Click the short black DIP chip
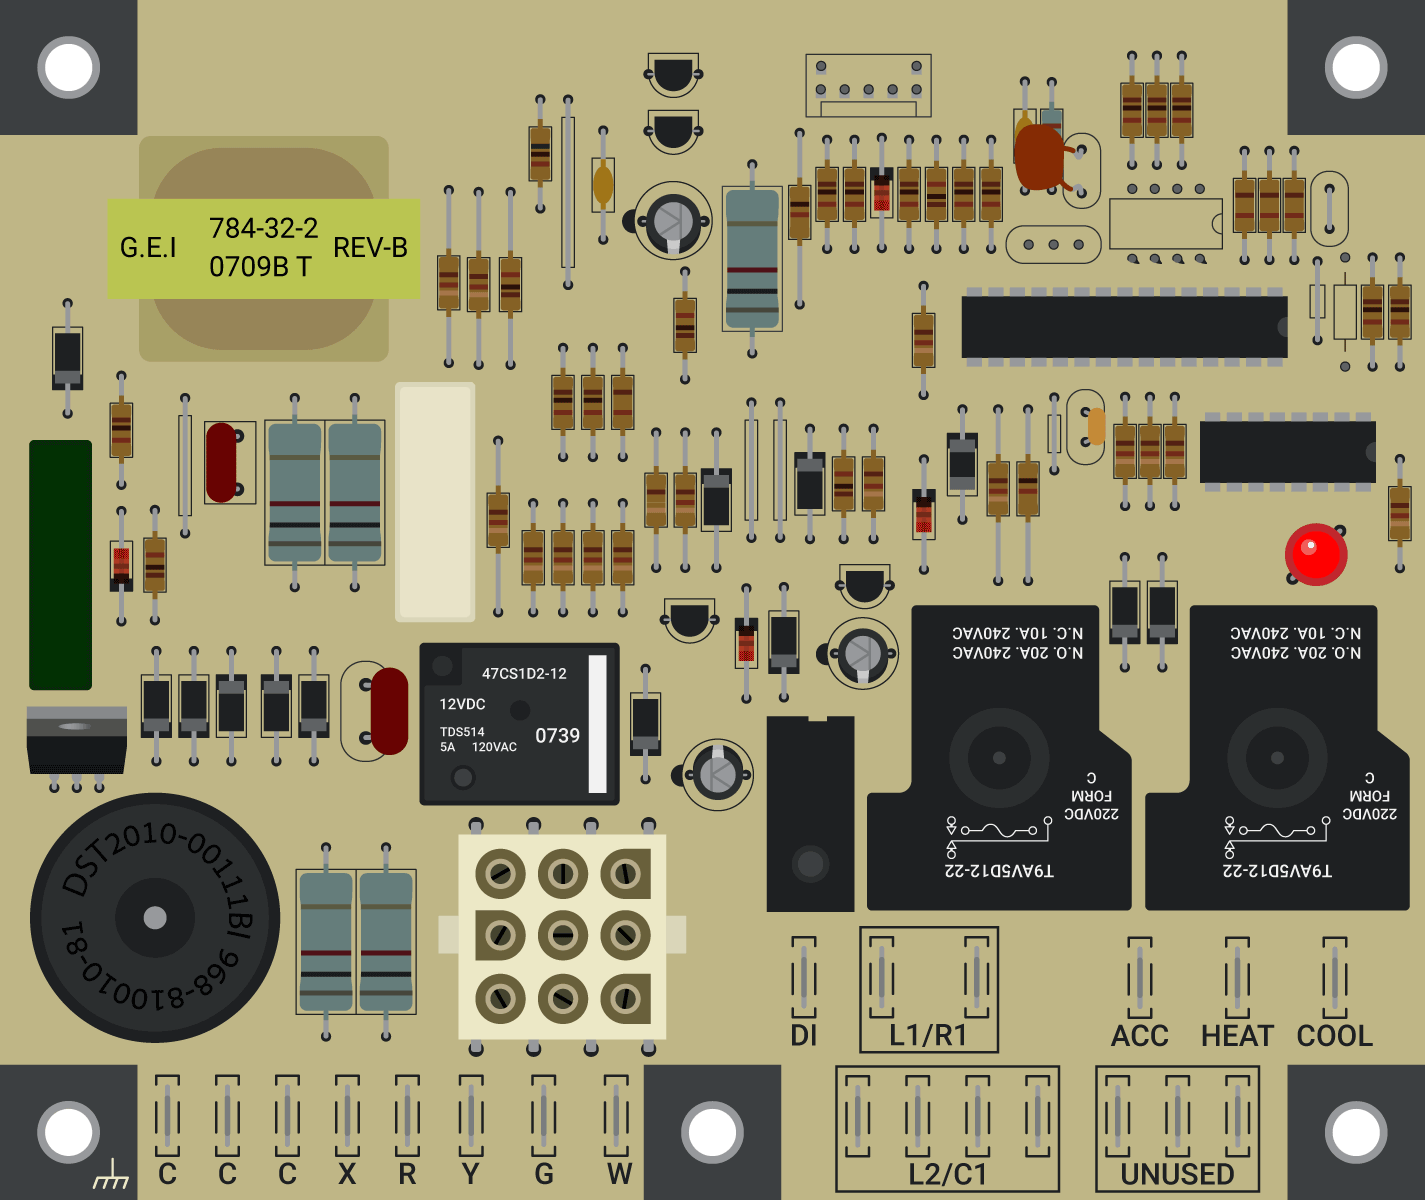The height and width of the screenshot is (1200, 1425). tap(1287, 451)
